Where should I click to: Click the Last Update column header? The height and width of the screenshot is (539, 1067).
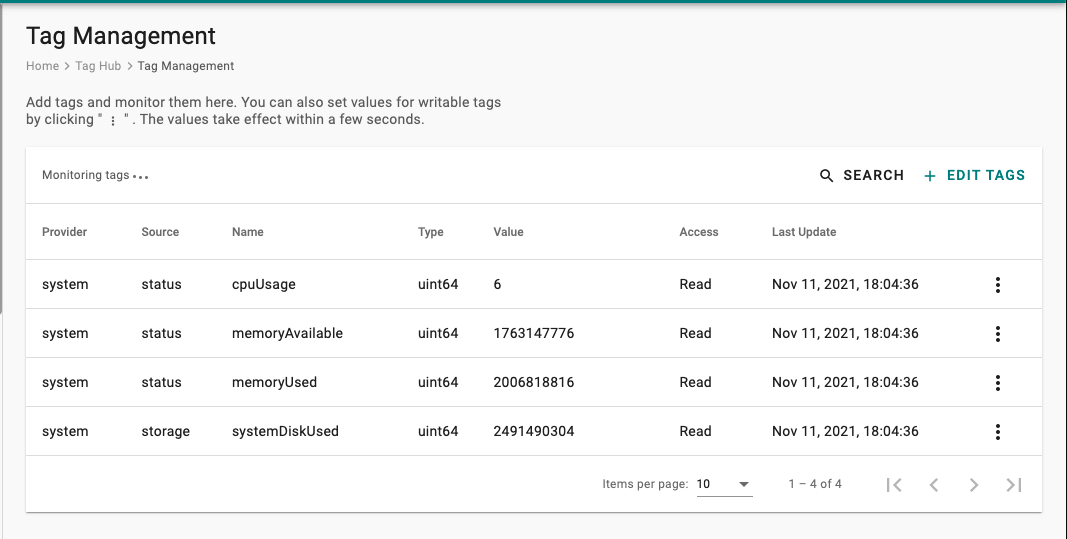pyautogui.click(x=804, y=232)
